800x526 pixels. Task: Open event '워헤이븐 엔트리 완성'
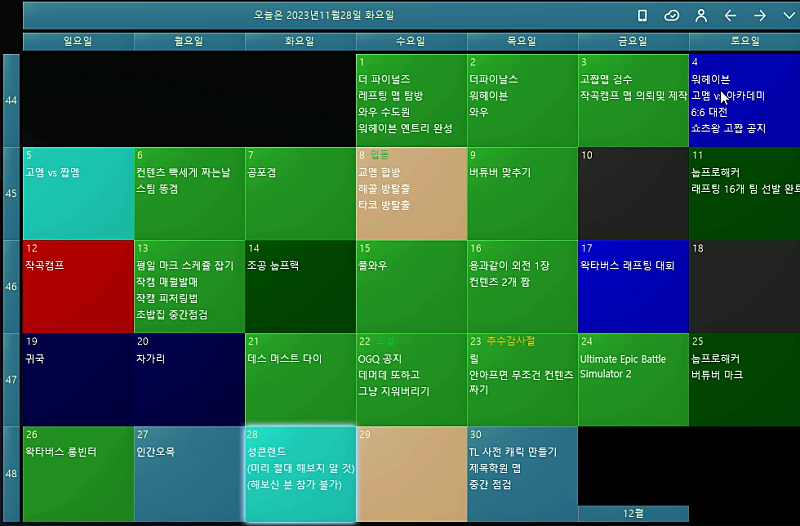point(405,129)
